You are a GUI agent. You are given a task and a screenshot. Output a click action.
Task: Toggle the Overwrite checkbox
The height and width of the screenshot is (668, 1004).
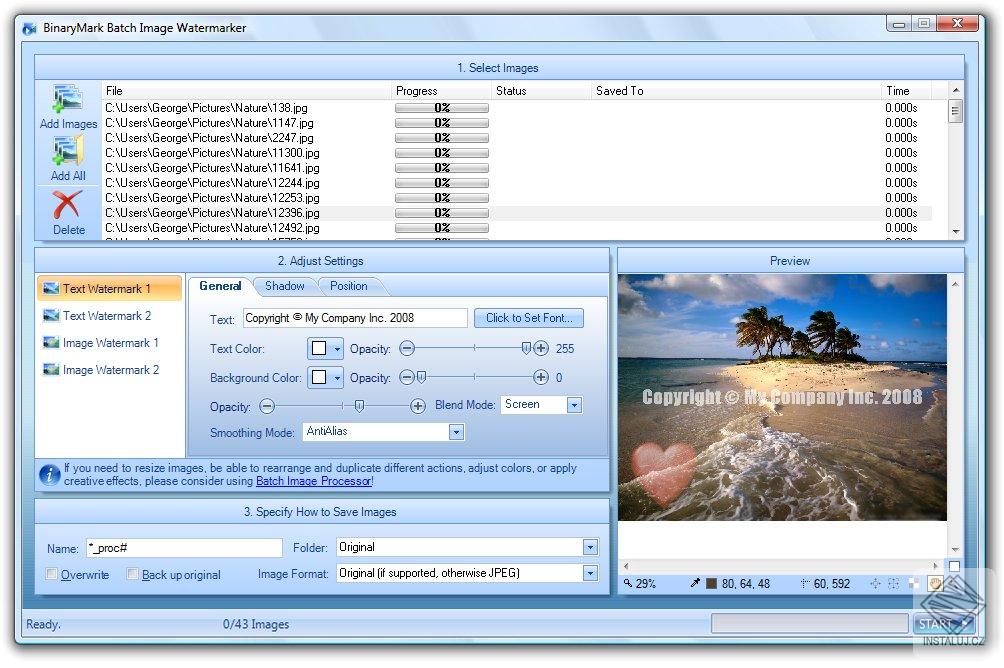coord(52,574)
